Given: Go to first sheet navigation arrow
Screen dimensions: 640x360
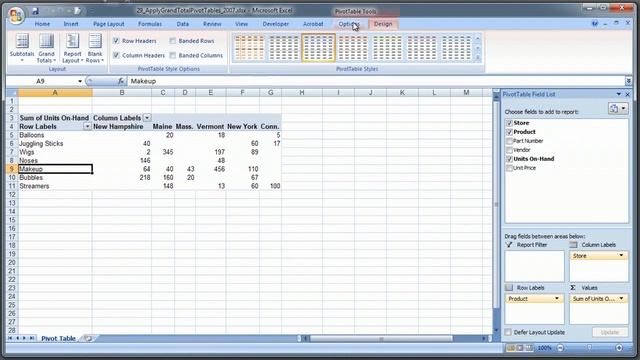Looking at the screenshot, I should point(10,338).
